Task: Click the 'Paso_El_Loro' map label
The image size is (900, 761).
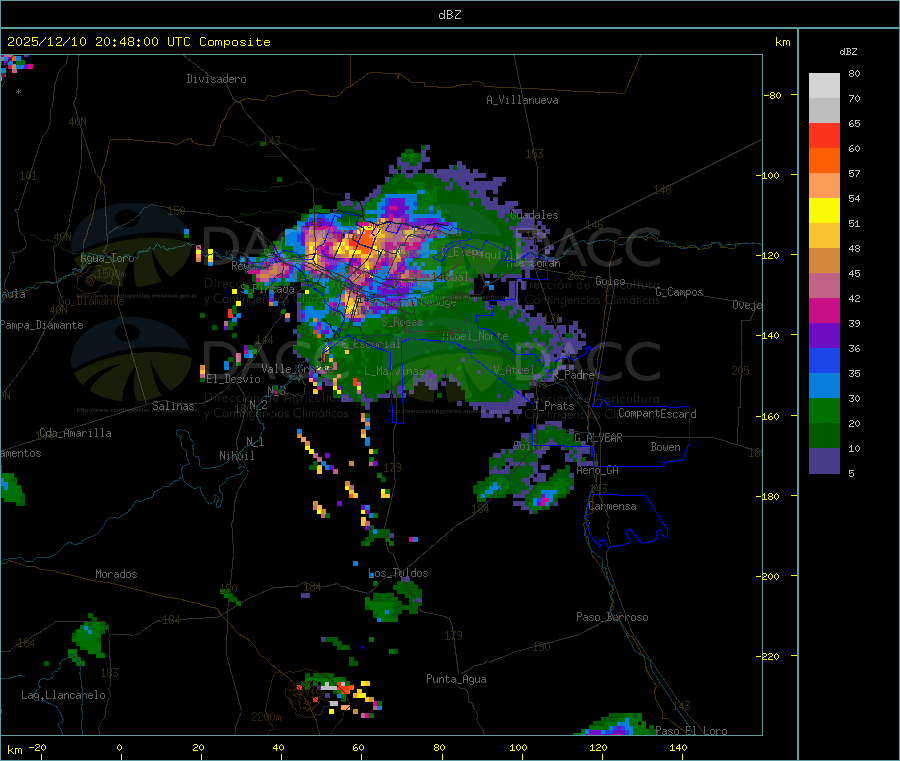Action: click(x=691, y=731)
